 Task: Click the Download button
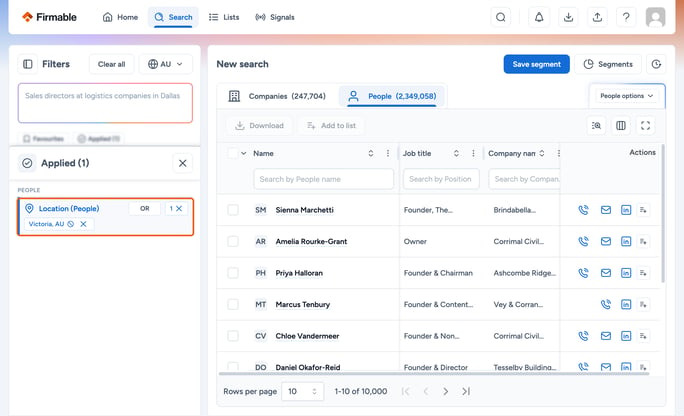coord(260,126)
